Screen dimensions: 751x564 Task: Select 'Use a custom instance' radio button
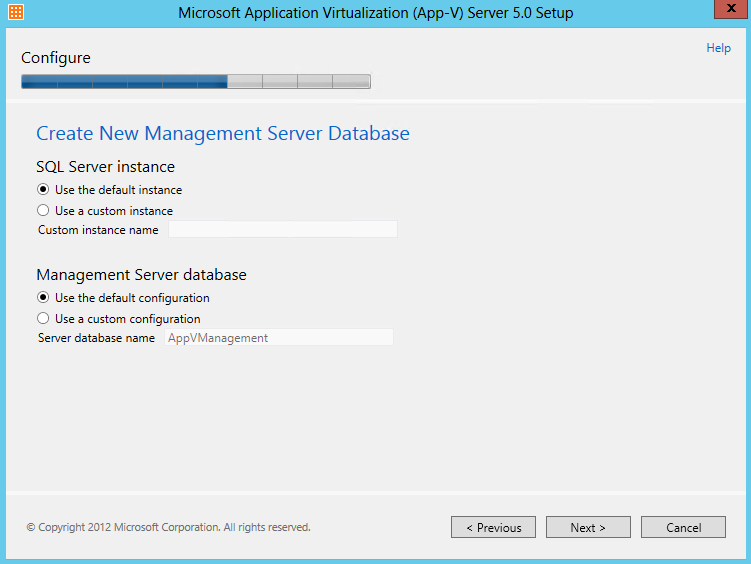pos(43,210)
